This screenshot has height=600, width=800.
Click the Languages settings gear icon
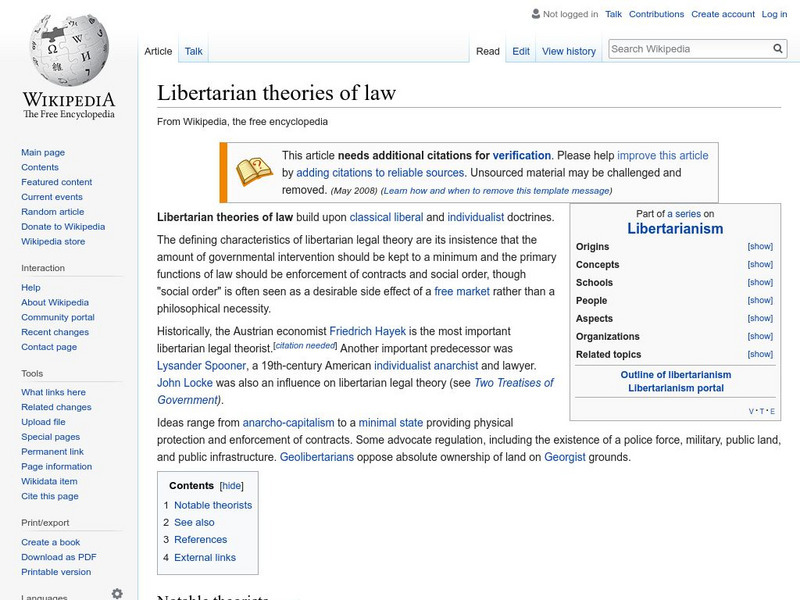tap(117, 593)
